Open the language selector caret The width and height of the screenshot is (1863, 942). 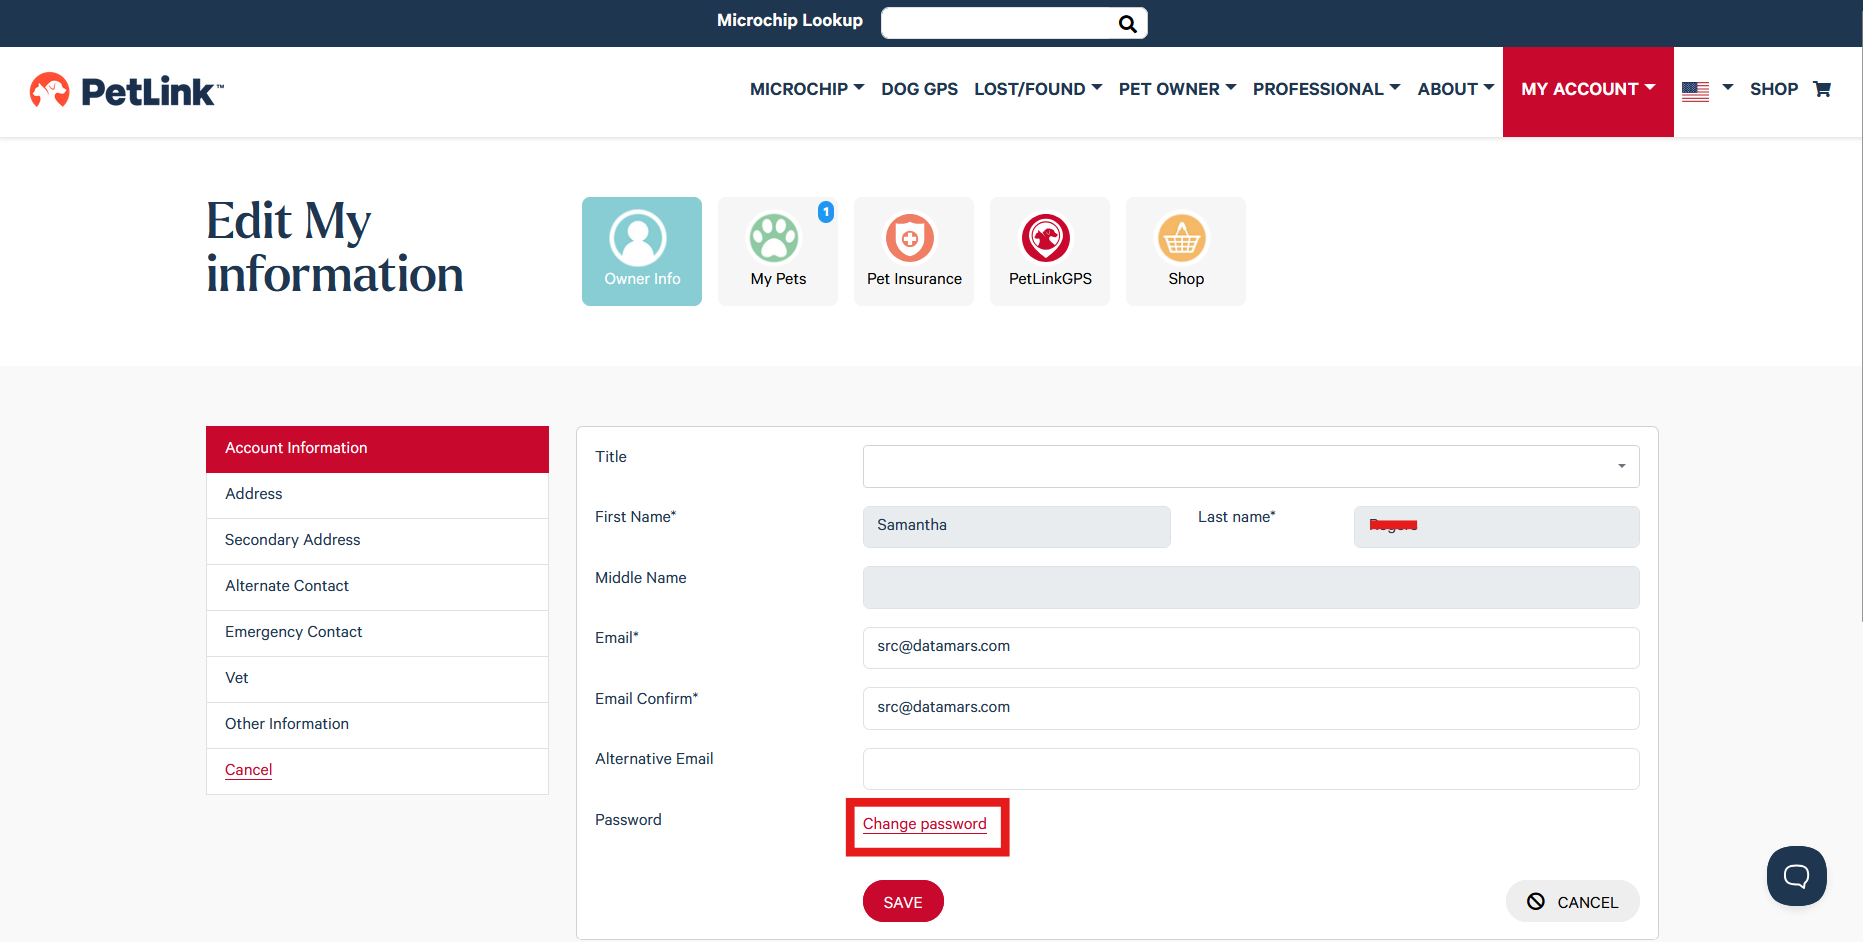click(1727, 88)
